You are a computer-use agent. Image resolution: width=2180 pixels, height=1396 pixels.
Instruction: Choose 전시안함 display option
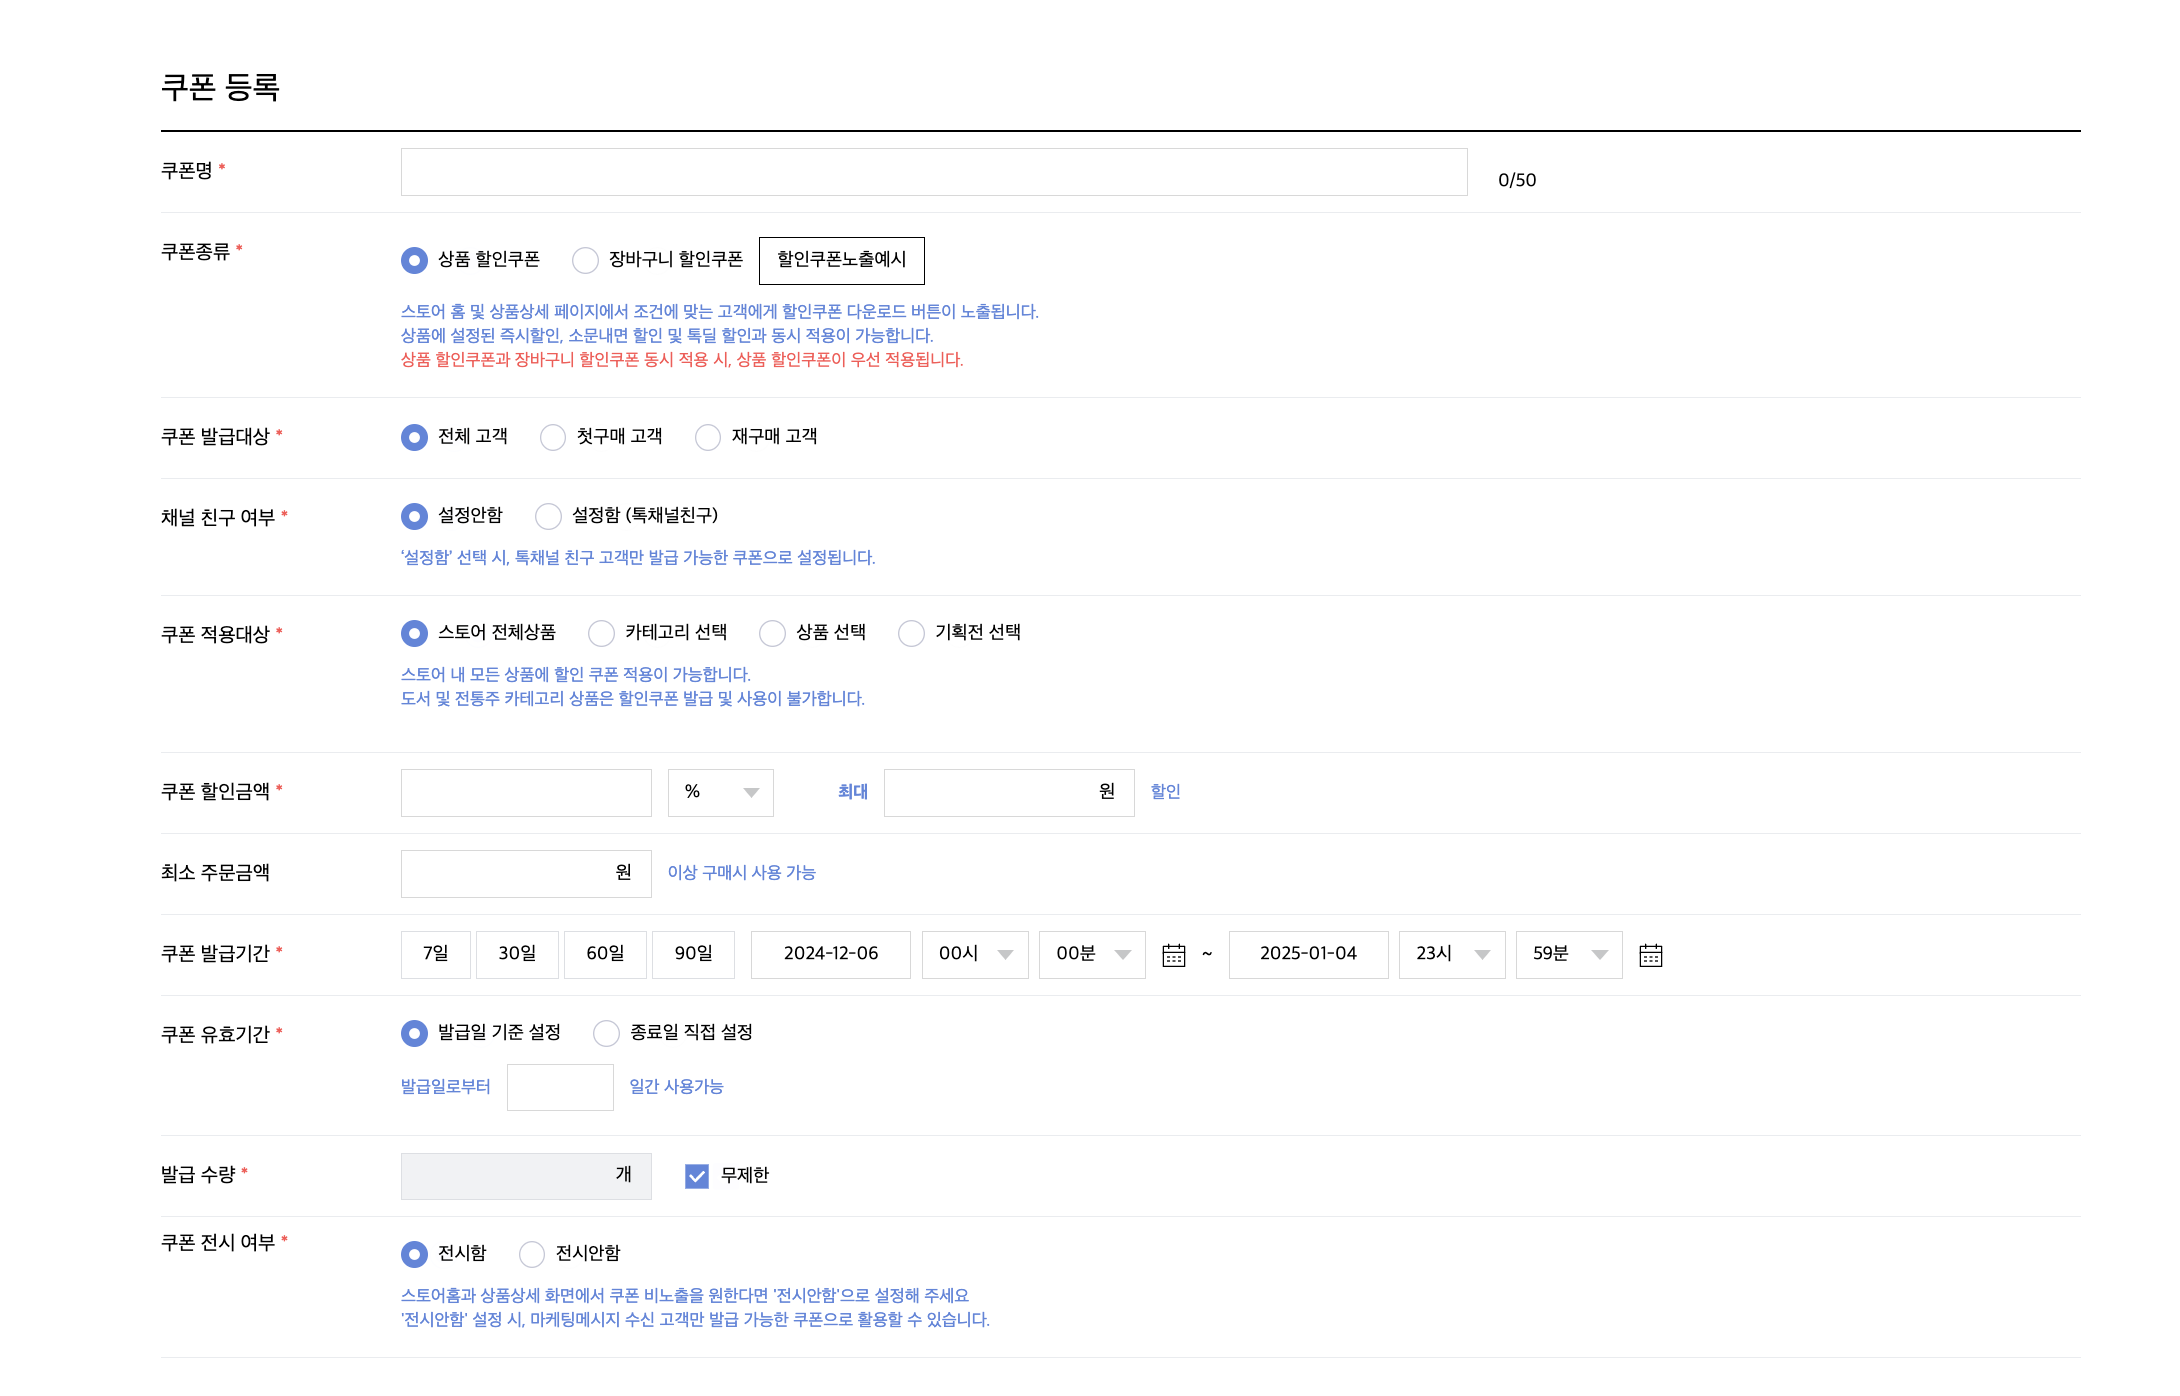pos(532,1254)
